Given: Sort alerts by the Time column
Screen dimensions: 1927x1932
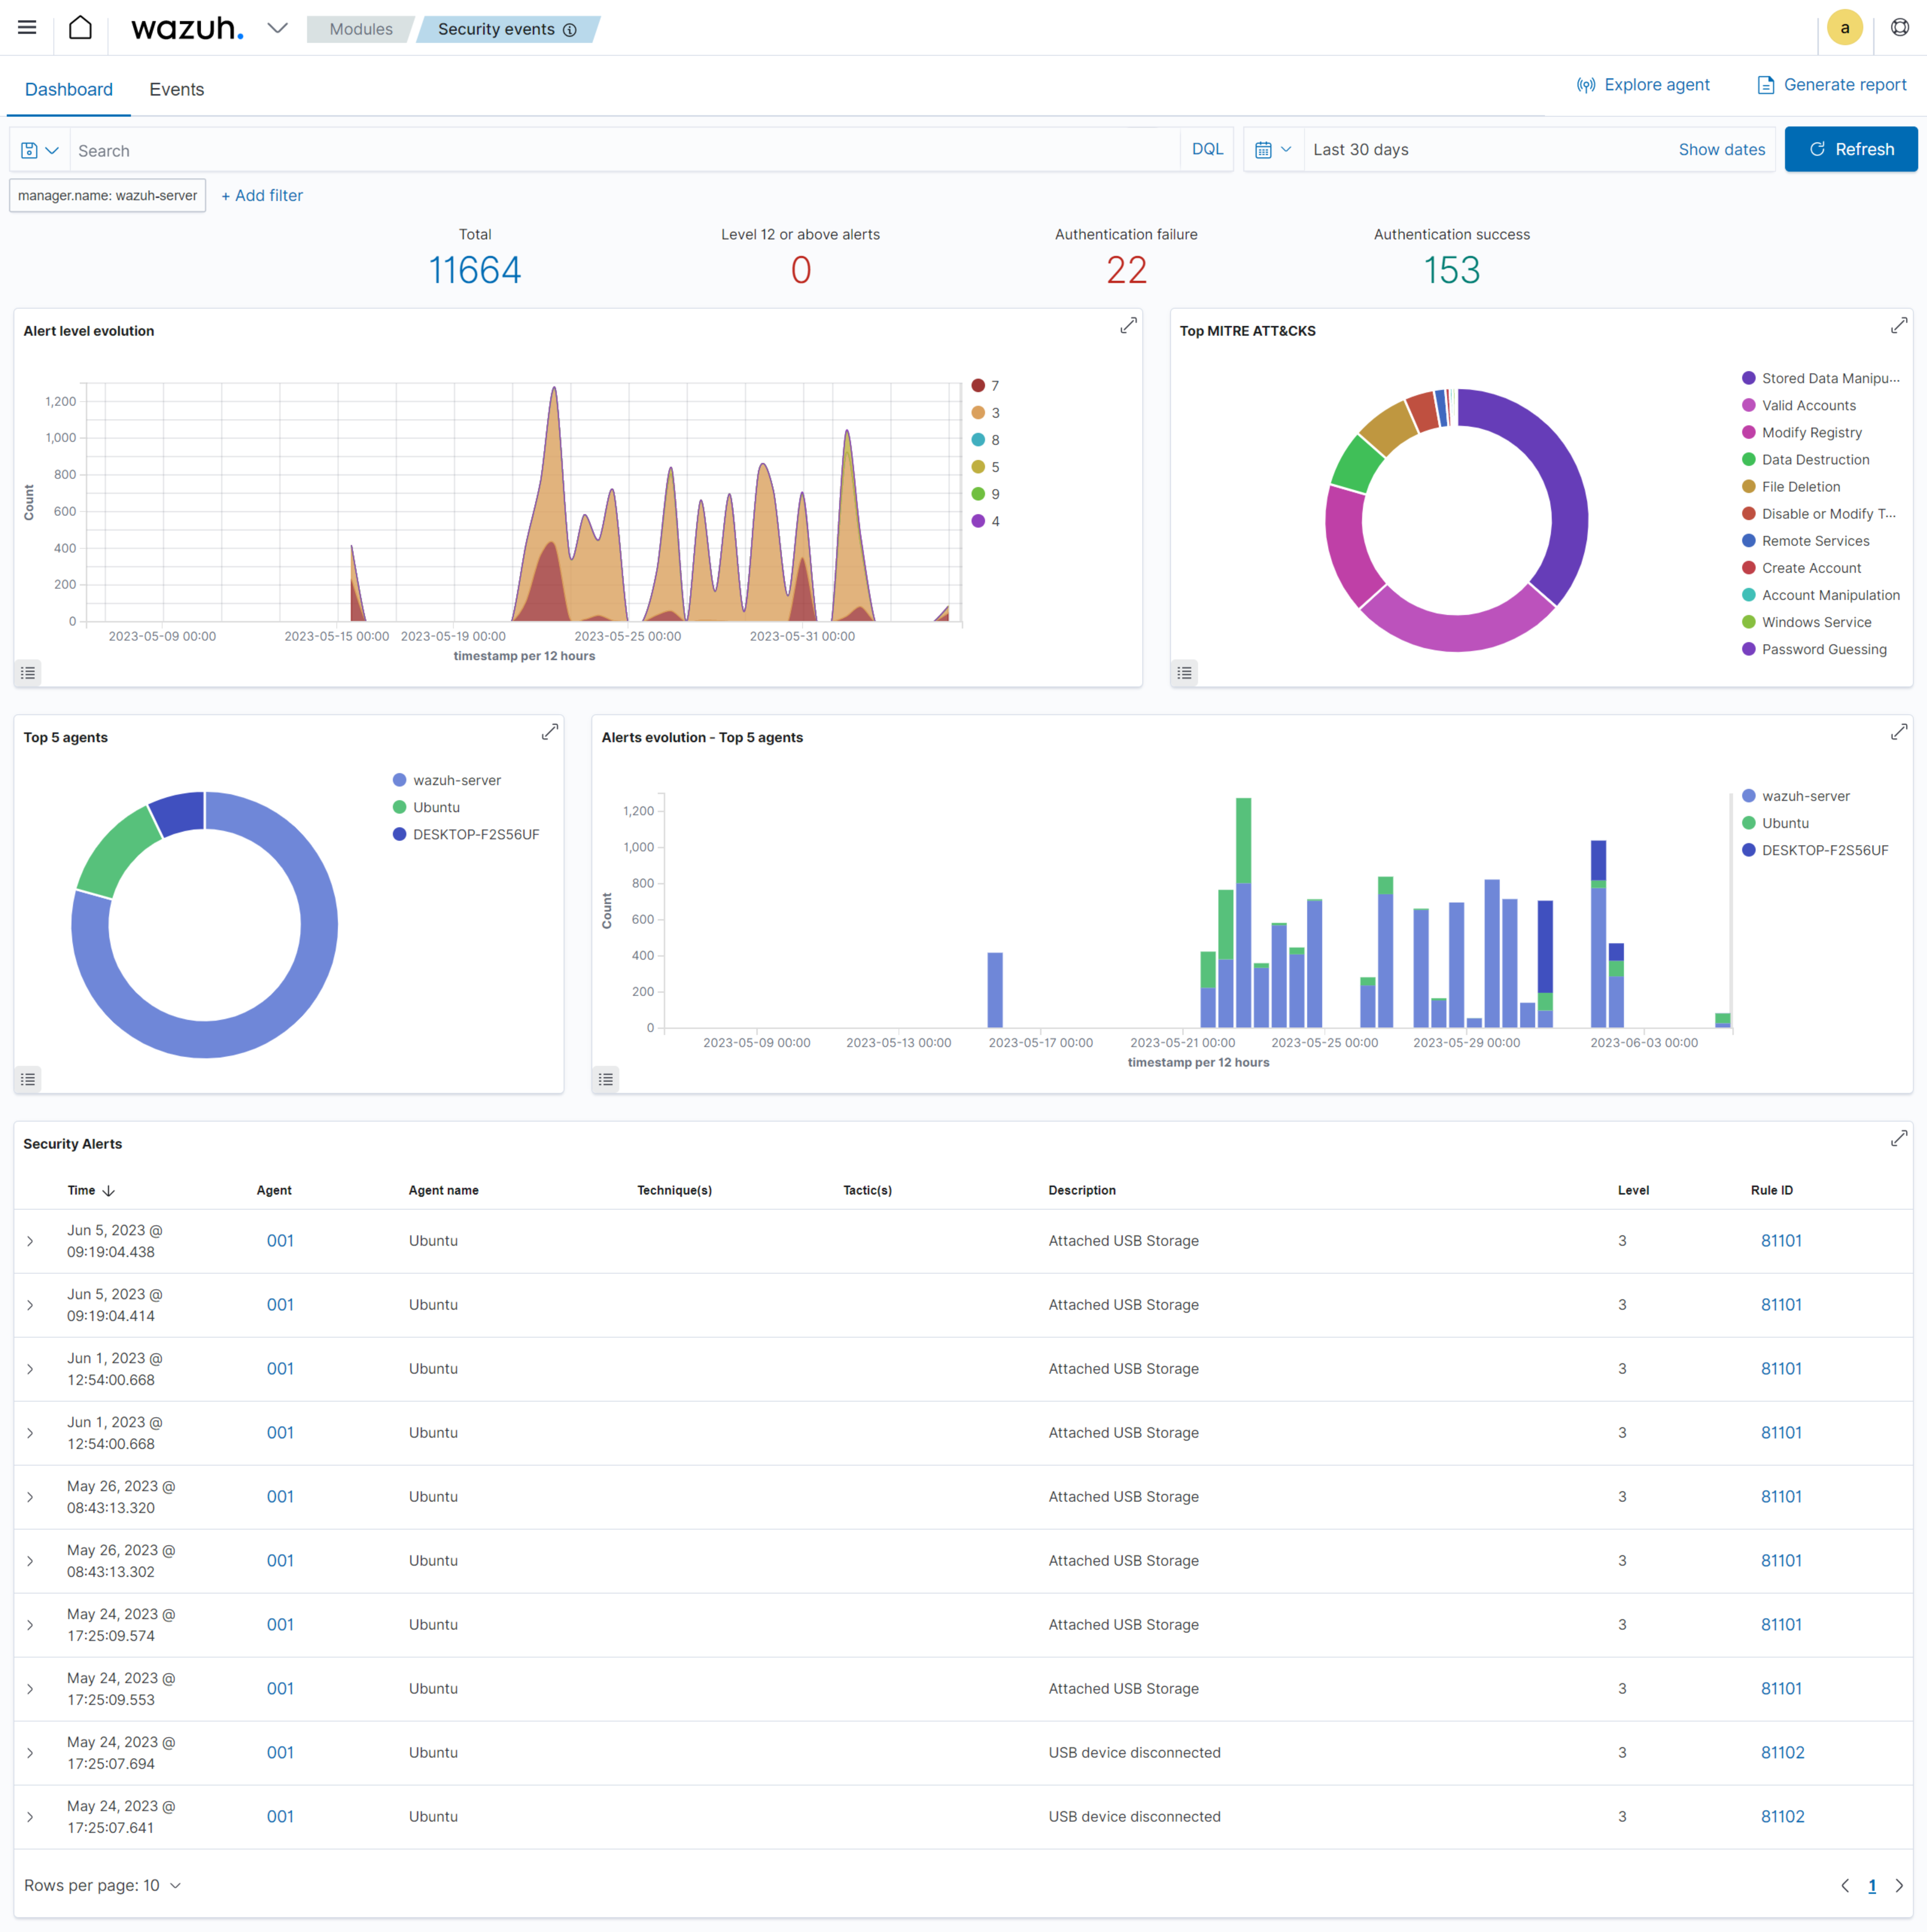Looking at the screenshot, I should point(91,1190).
